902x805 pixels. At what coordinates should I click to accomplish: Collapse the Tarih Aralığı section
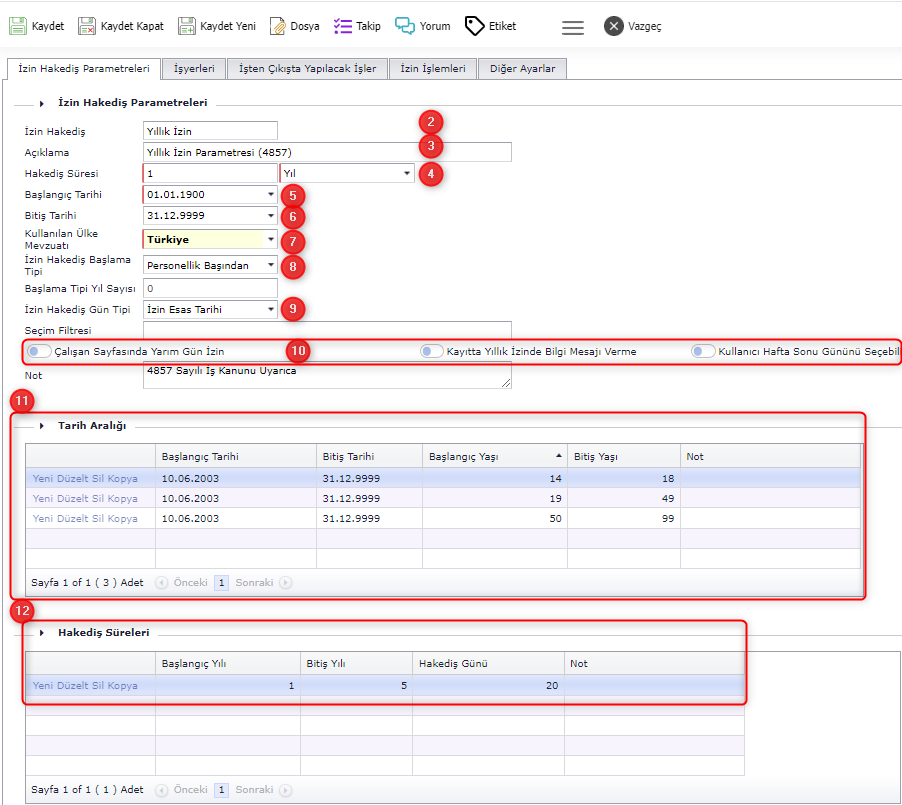(x=41, y=426)
